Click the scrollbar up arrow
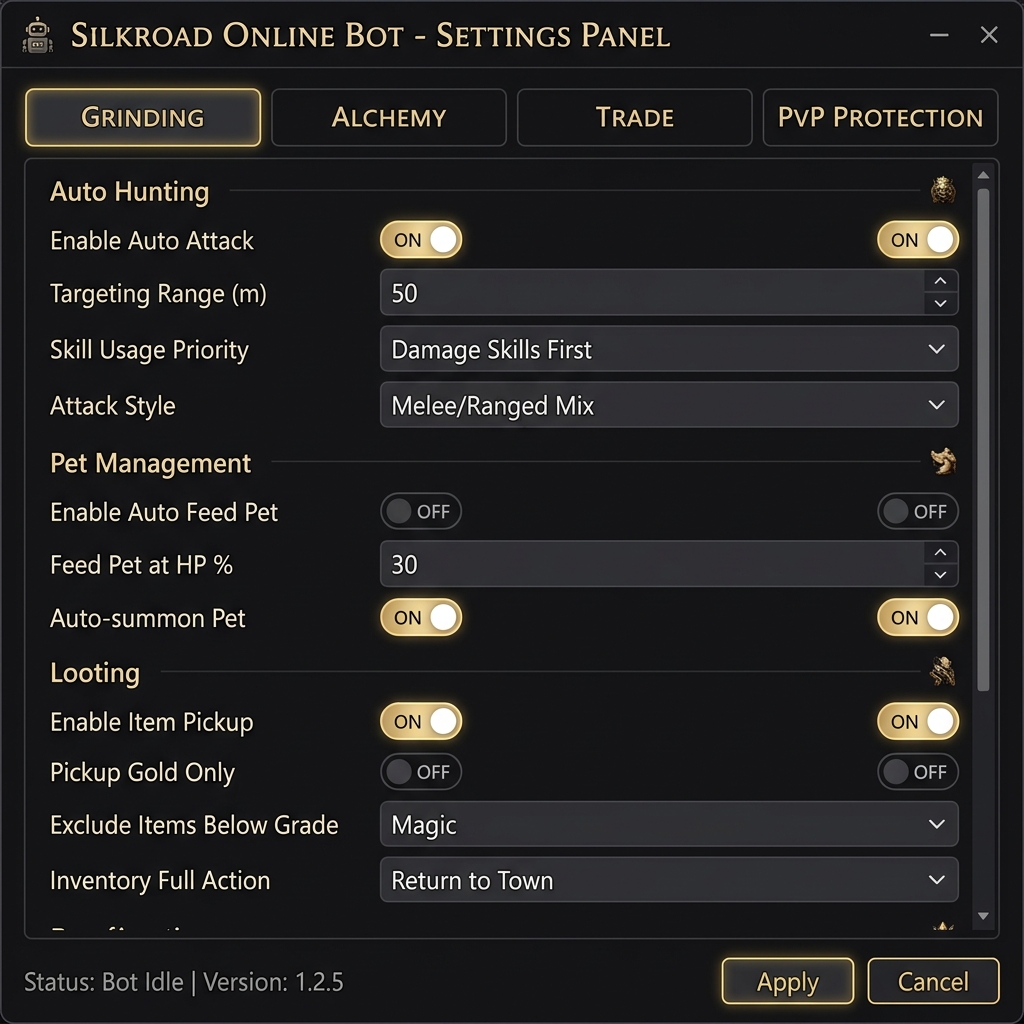This screenshot has width=1024, height=1024. click(x=983, y=176)
